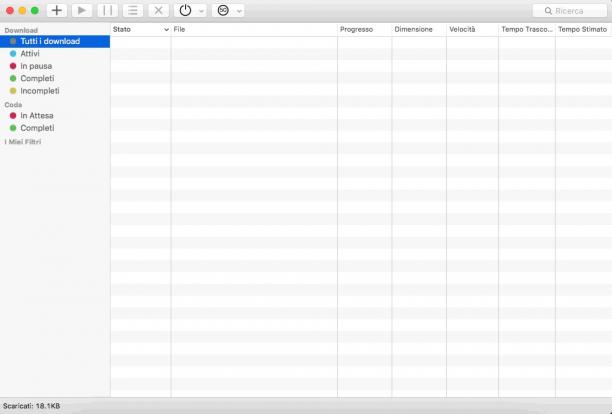
Task: Start download with the play button
Action: click(x=82, y=11)
